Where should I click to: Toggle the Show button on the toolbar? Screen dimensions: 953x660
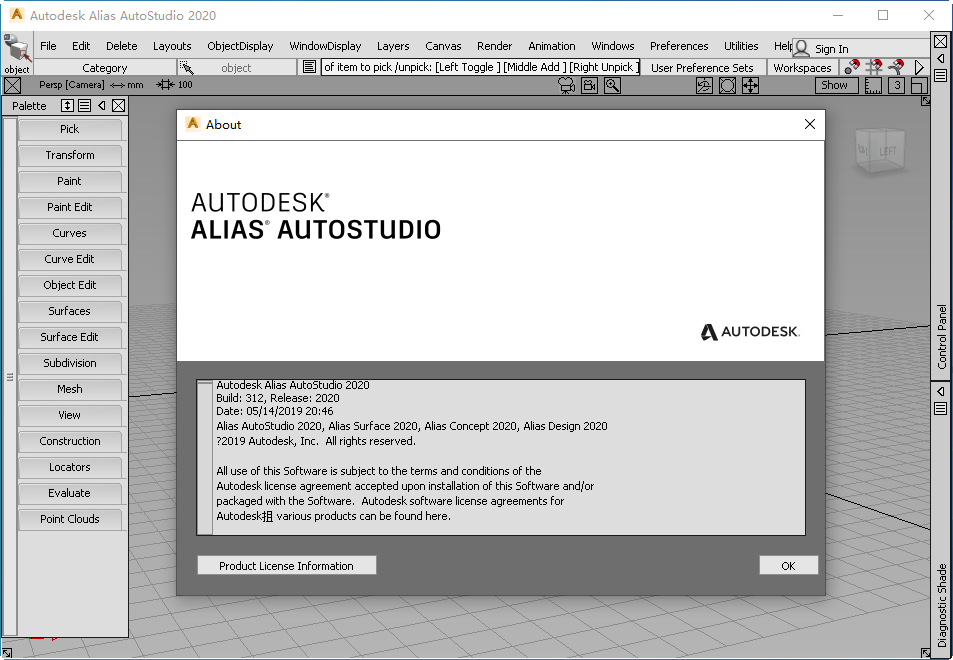(x=835, y=85)
